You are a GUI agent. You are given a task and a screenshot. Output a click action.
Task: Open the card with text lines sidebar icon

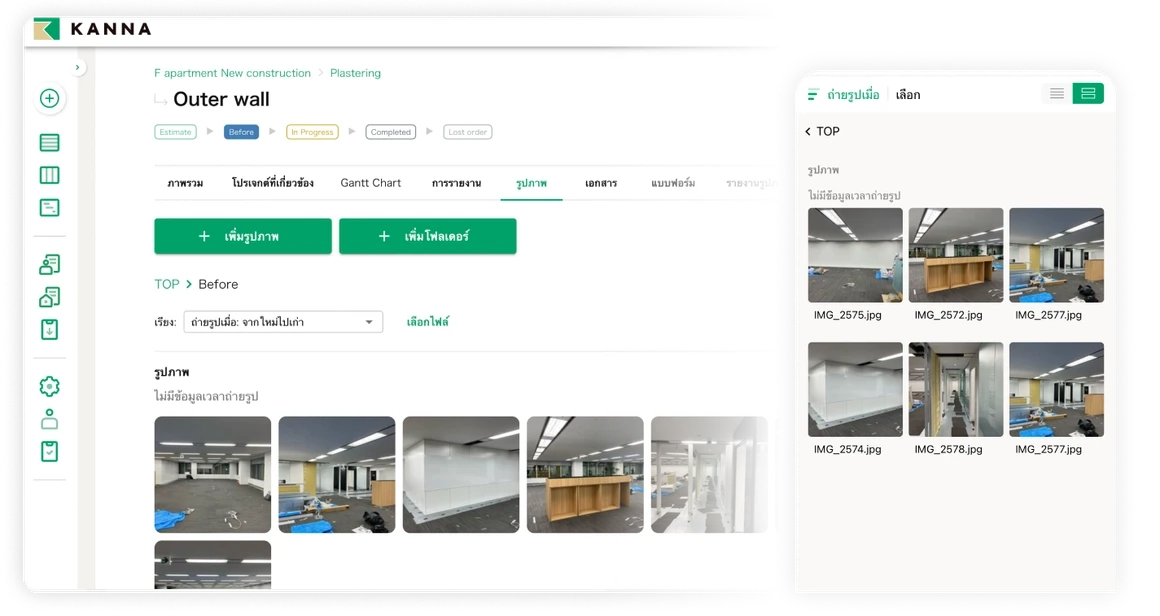coord(50,208)
